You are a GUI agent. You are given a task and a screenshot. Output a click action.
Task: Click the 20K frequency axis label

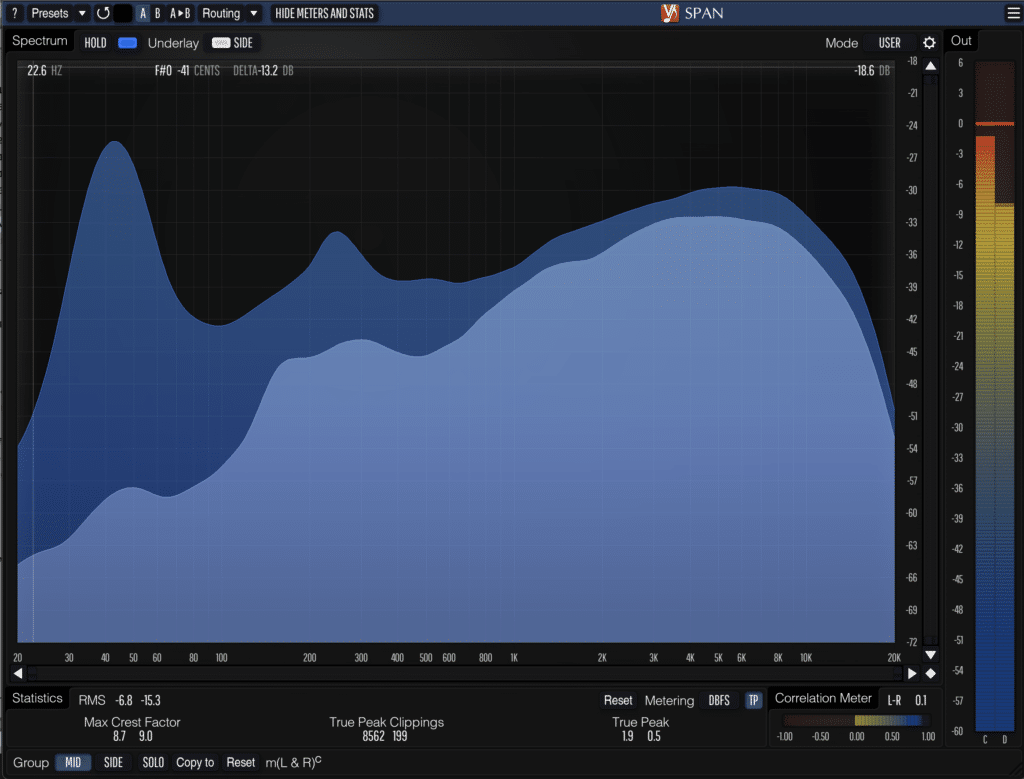pyautogui.click(x=894, y=658)
